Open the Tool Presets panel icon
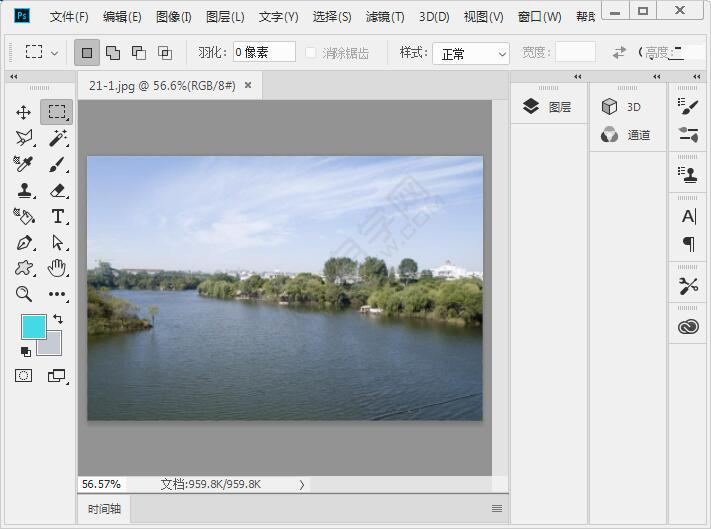711x529 pixels. 688,286
